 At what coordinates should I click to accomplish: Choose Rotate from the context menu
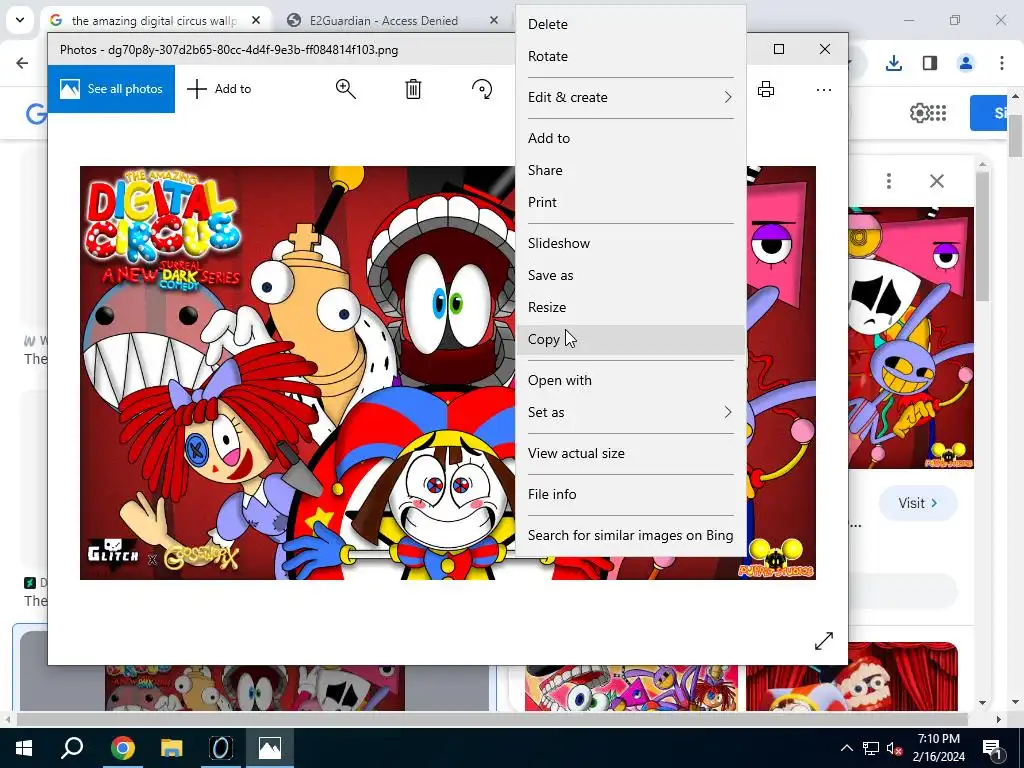pos(631,56)
